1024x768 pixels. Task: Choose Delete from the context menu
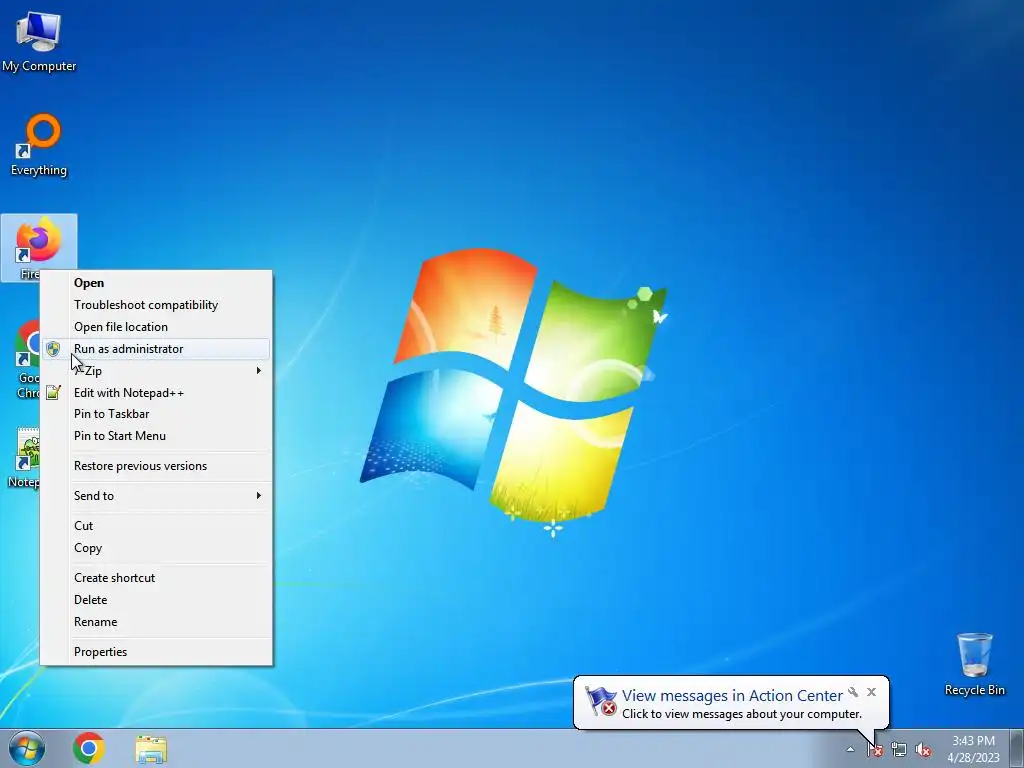(156, 600)
